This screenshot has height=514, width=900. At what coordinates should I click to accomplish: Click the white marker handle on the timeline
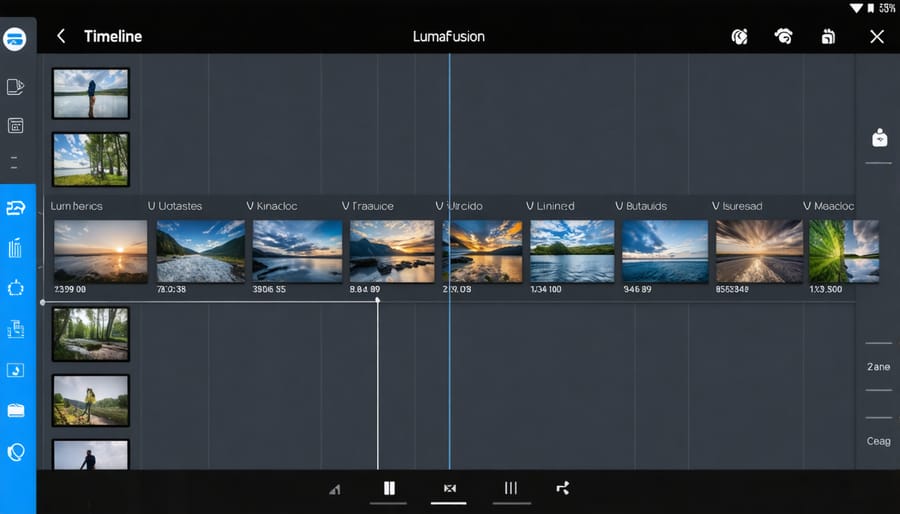click(378, 300)
